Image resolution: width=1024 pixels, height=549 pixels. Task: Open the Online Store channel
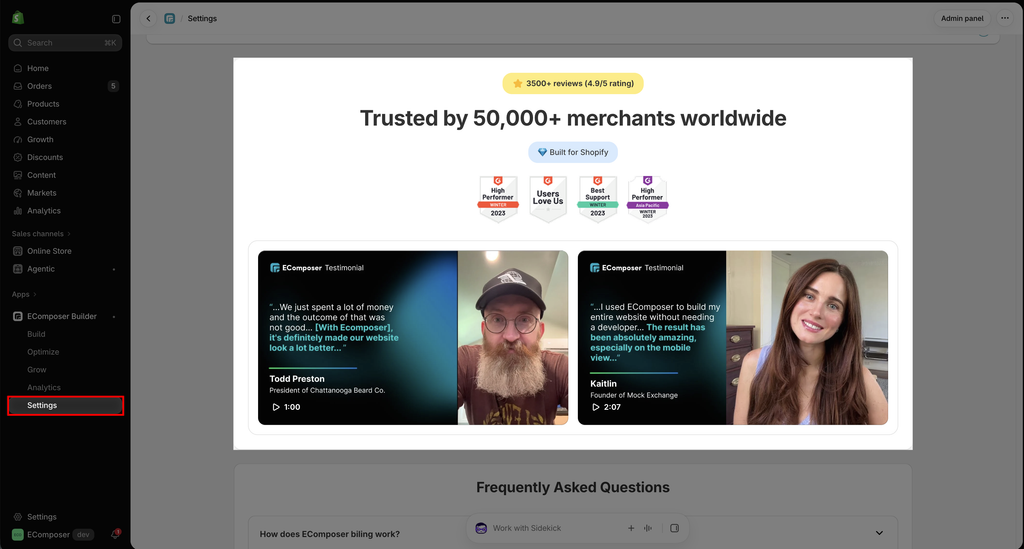pos(49,251)
